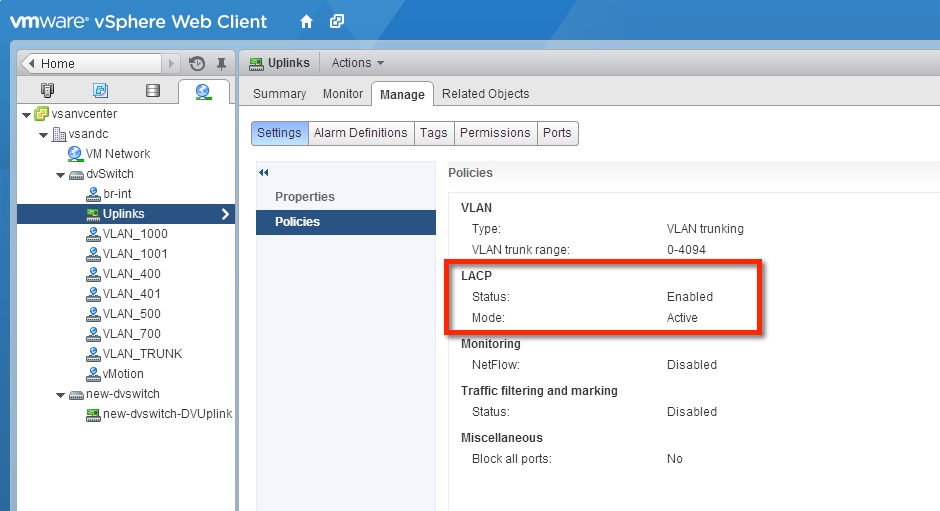Click the VLAN_1001 port group icon
The image size is (940, 511).
pos(93,254)
